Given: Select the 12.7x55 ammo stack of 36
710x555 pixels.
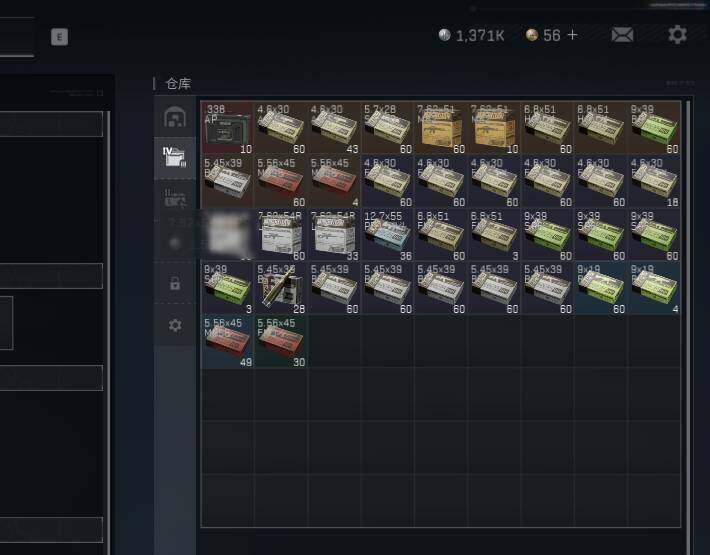Looking at the screenshot, I should pyautogui.click(x=388, y=235).
